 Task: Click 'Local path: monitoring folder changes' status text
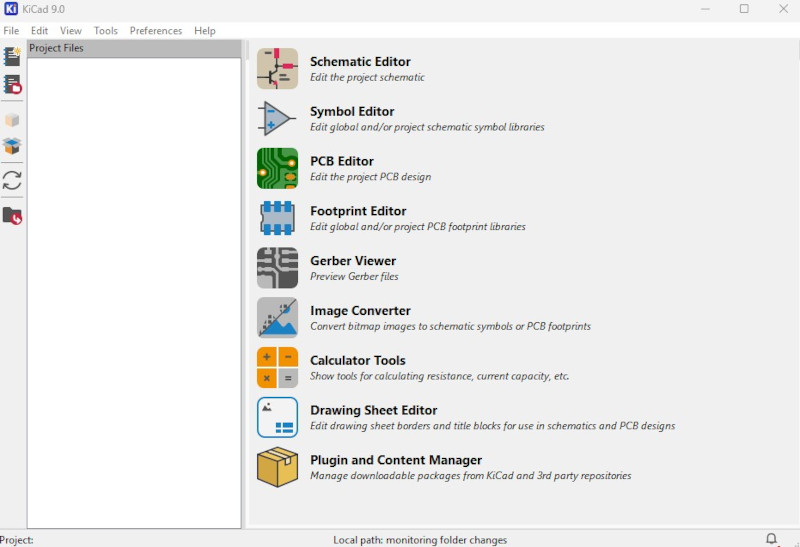click(420, 540)
